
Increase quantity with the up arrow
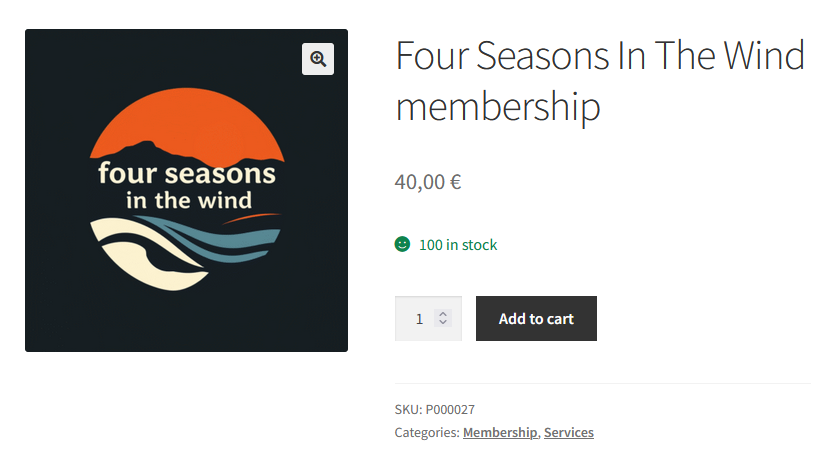point(443,314)
